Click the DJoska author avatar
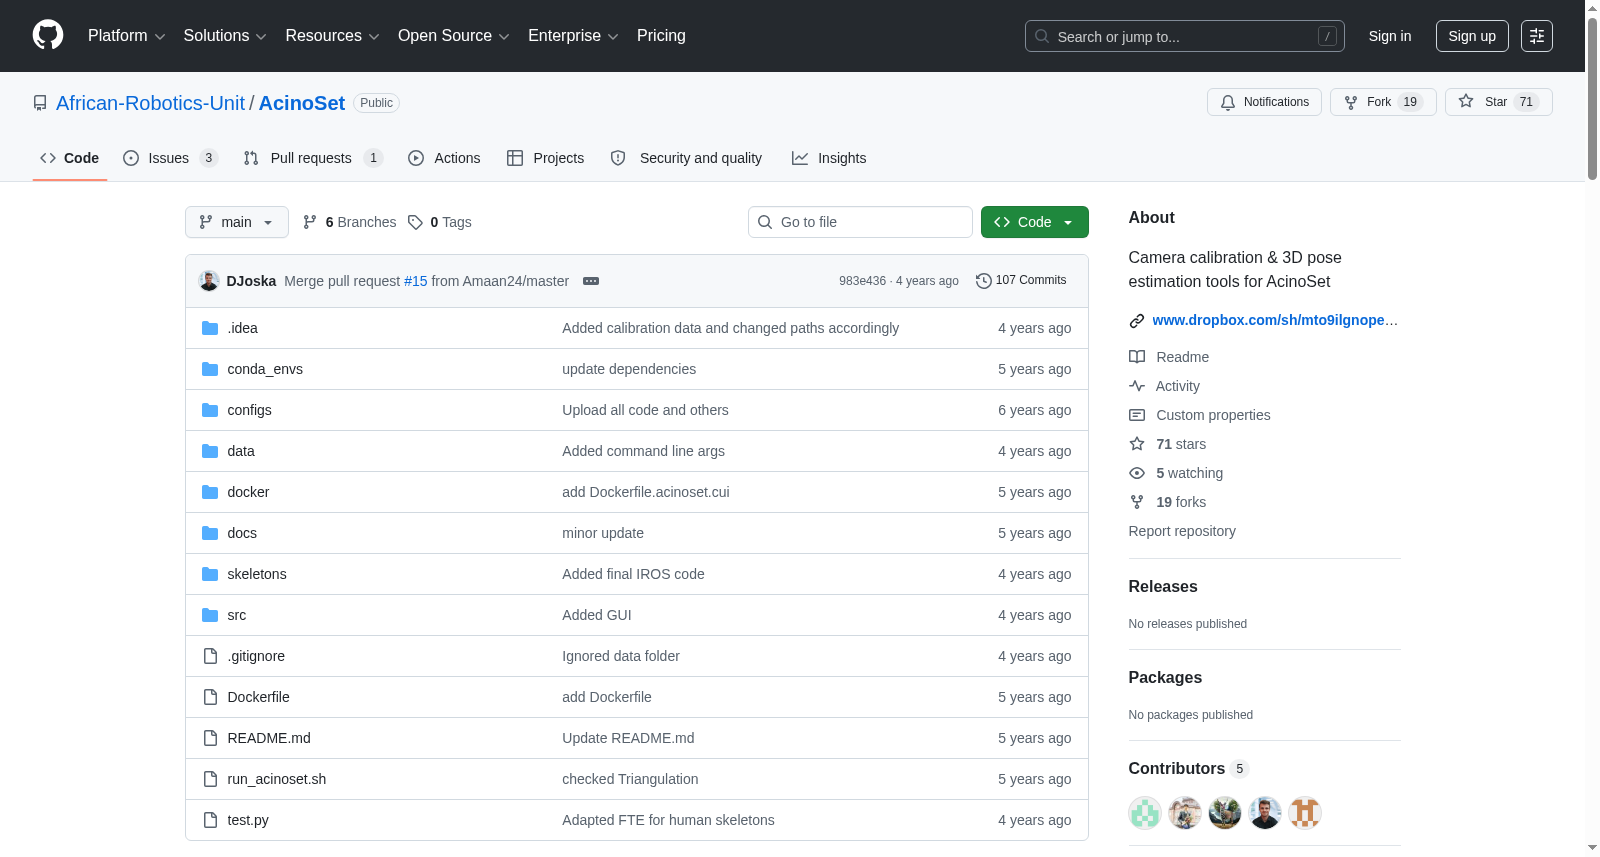1600x857 pixels. [x=209, y=281]
